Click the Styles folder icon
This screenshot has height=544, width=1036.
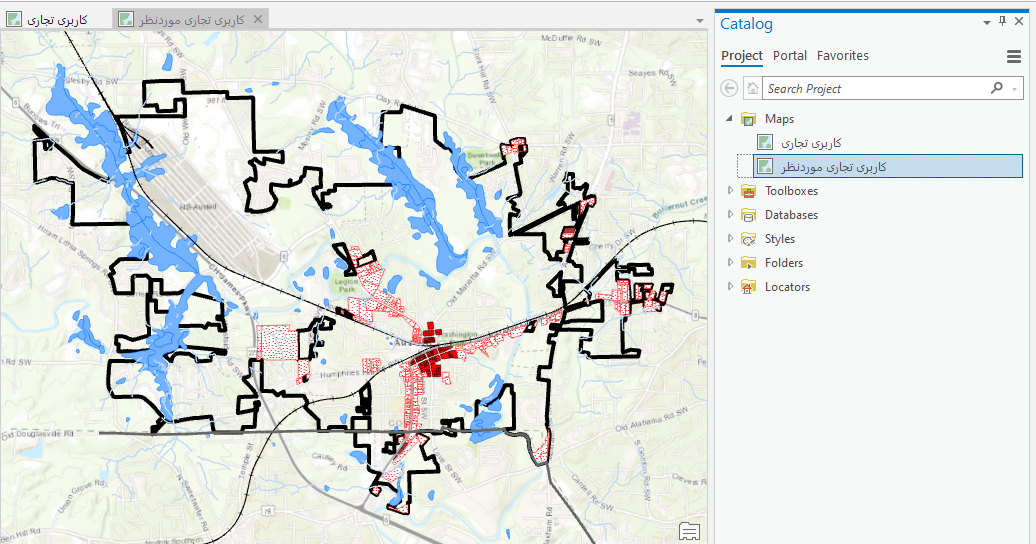pyautogui.click(x=748, y=239)
